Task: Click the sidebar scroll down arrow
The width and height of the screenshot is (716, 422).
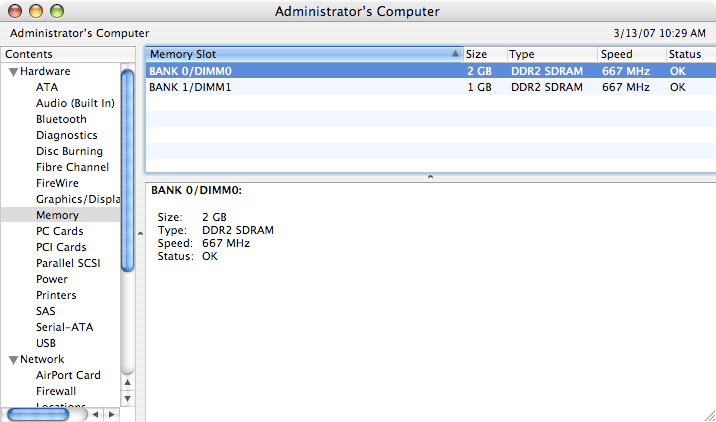Action: [127, 398]
